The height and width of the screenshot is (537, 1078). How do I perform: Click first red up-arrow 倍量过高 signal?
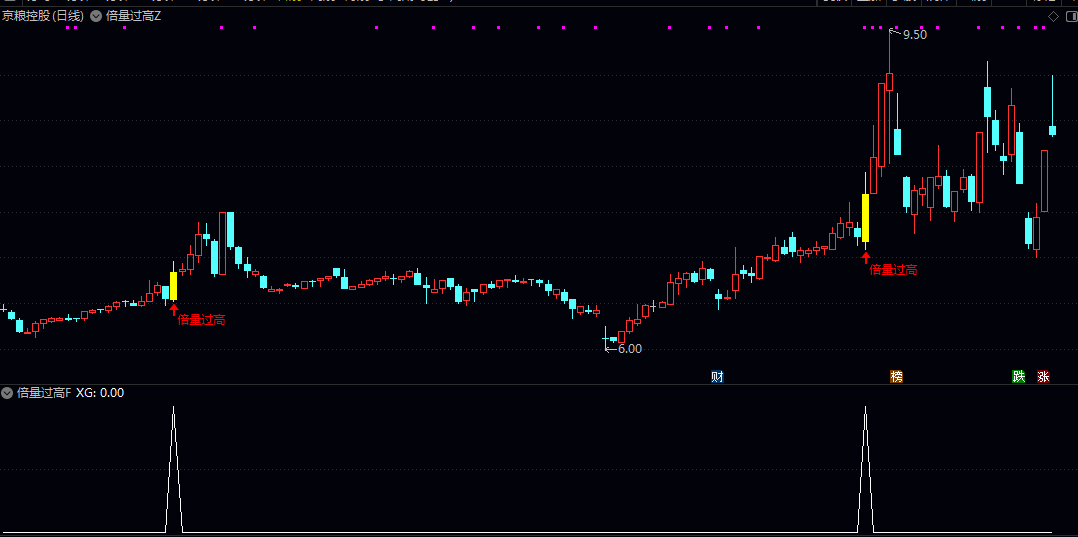tap(173, 309)
